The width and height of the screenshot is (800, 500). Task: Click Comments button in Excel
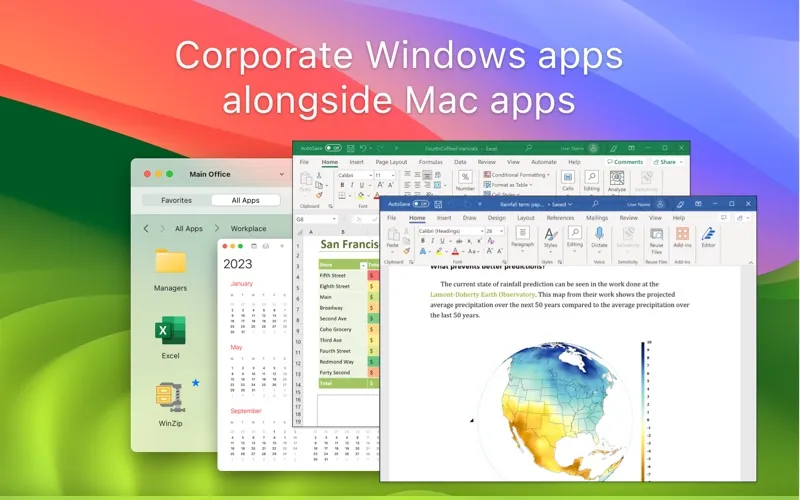(625, 162)
